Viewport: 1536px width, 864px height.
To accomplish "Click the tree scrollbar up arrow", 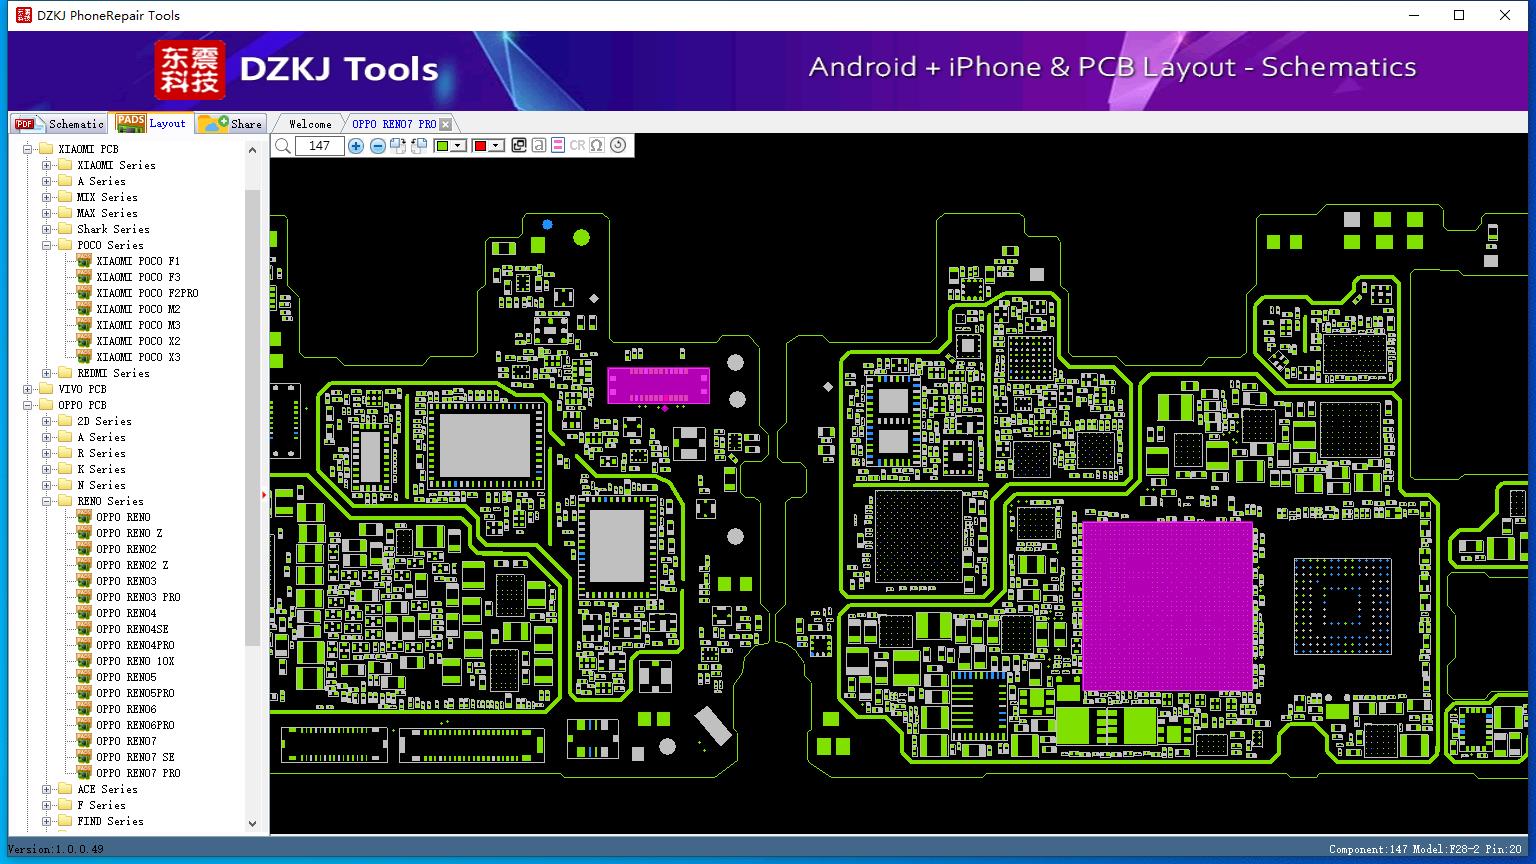I will point(252,149).
